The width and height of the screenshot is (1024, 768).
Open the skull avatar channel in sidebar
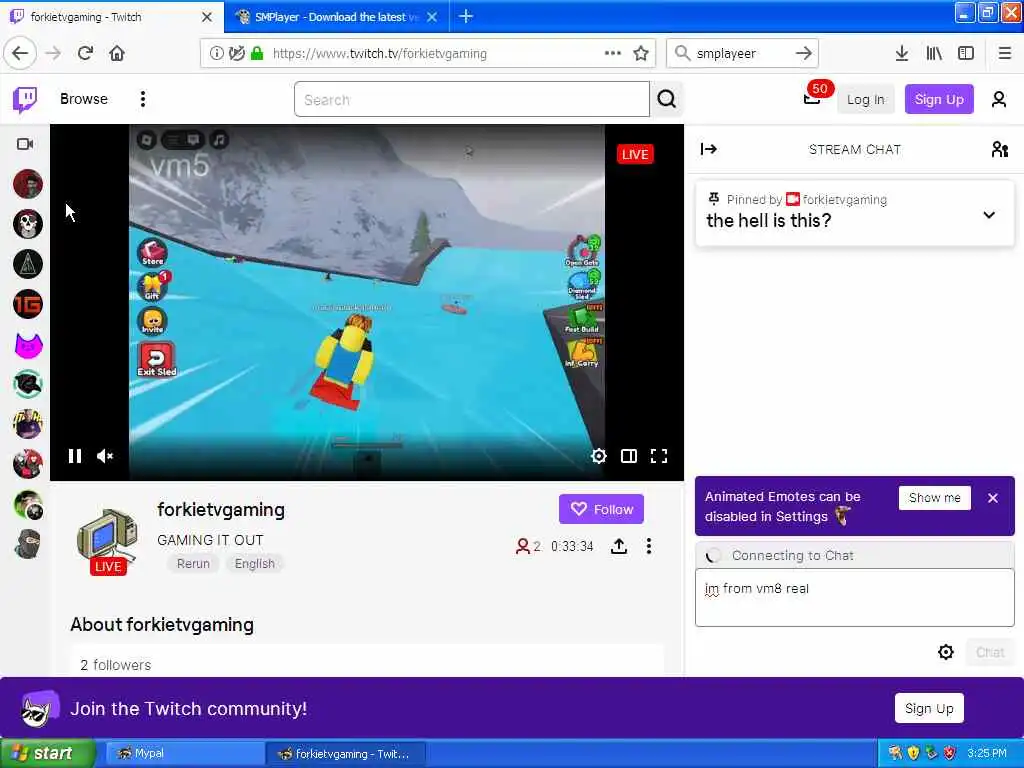[28, 224]
